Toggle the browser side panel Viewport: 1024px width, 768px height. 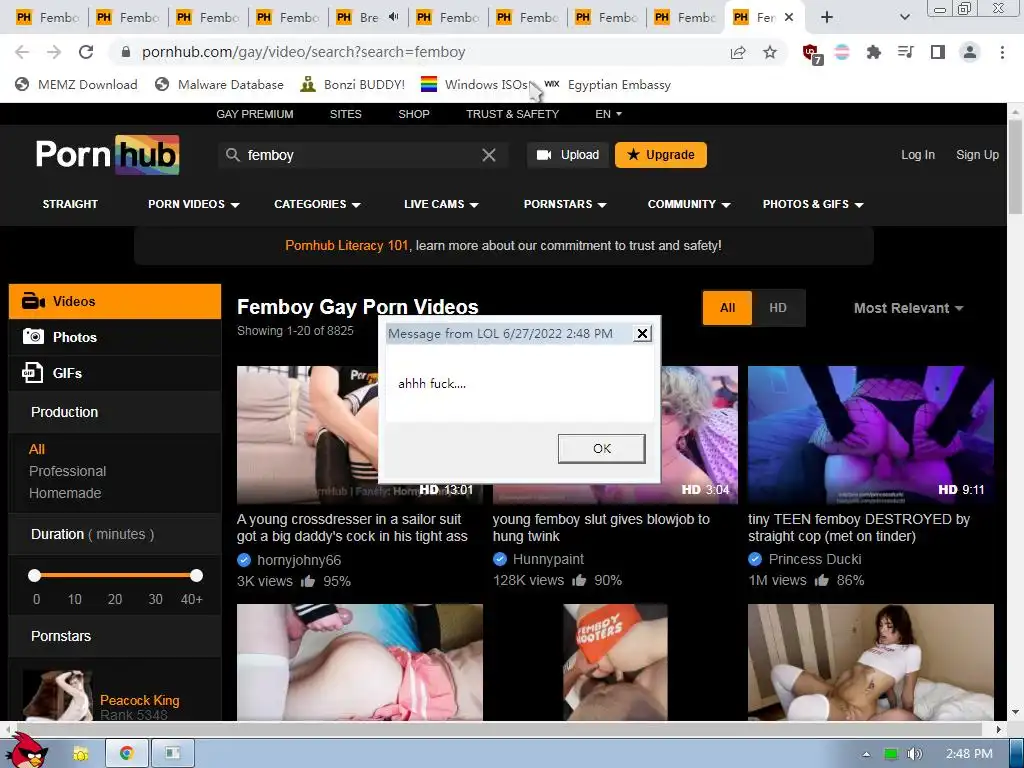coord(938,52)
